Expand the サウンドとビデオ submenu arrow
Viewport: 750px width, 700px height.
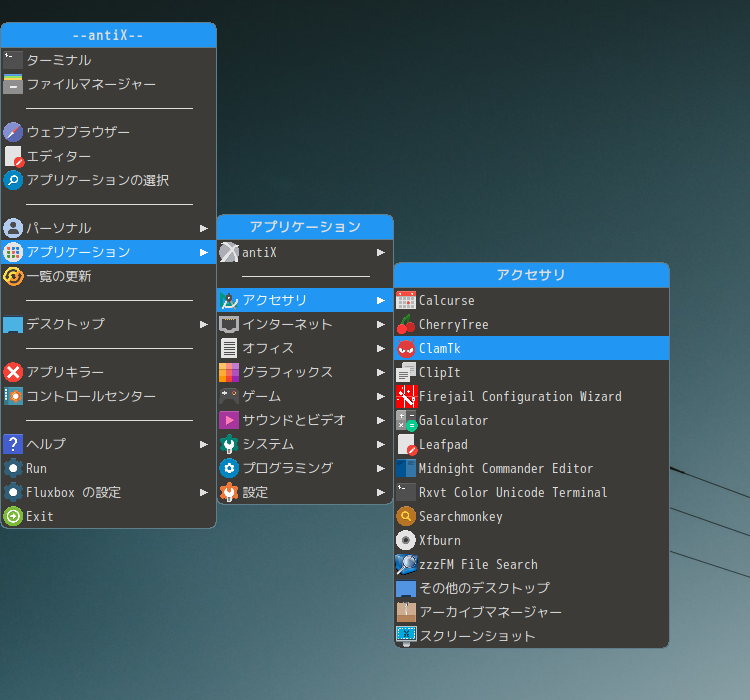coord(381,420)
